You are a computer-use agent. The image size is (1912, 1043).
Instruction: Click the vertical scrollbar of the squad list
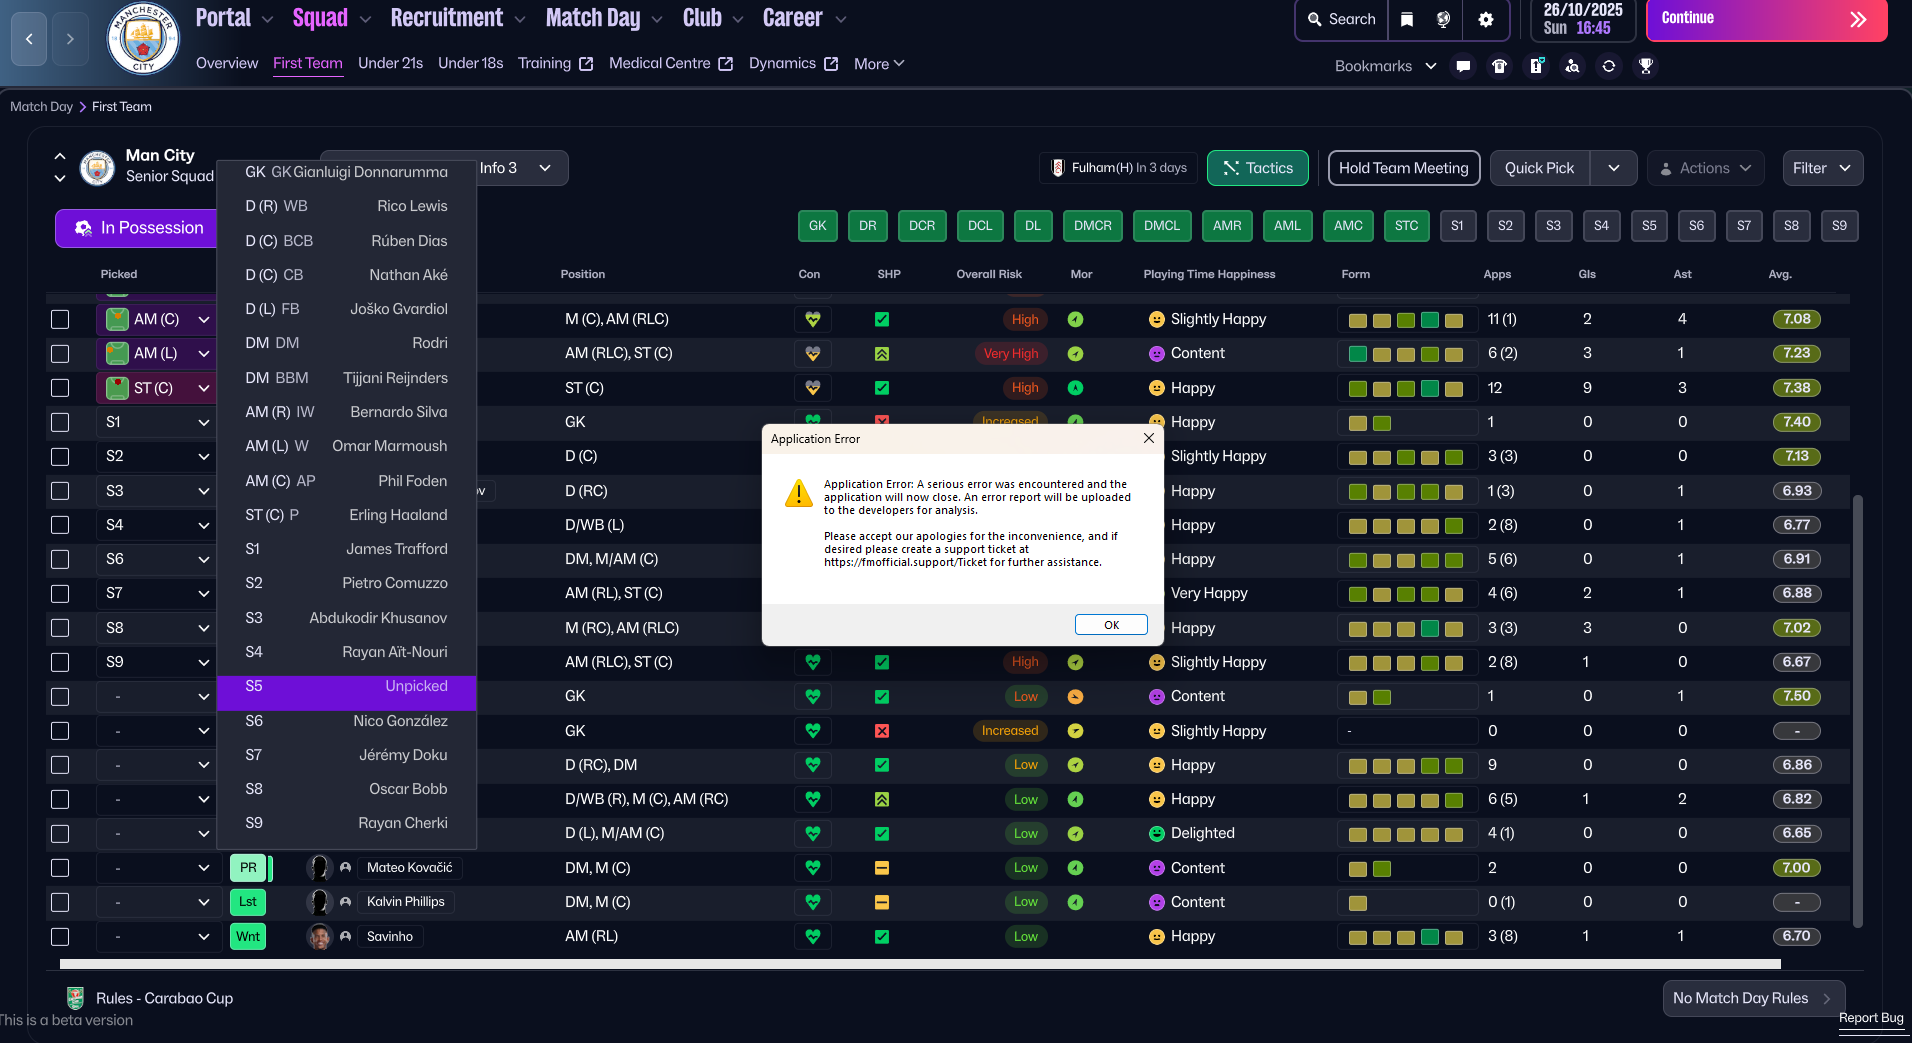point(1857,710)
